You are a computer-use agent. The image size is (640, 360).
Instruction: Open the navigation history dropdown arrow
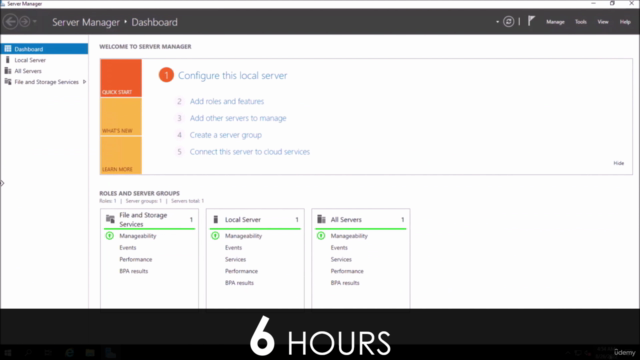tap(35, 22)
